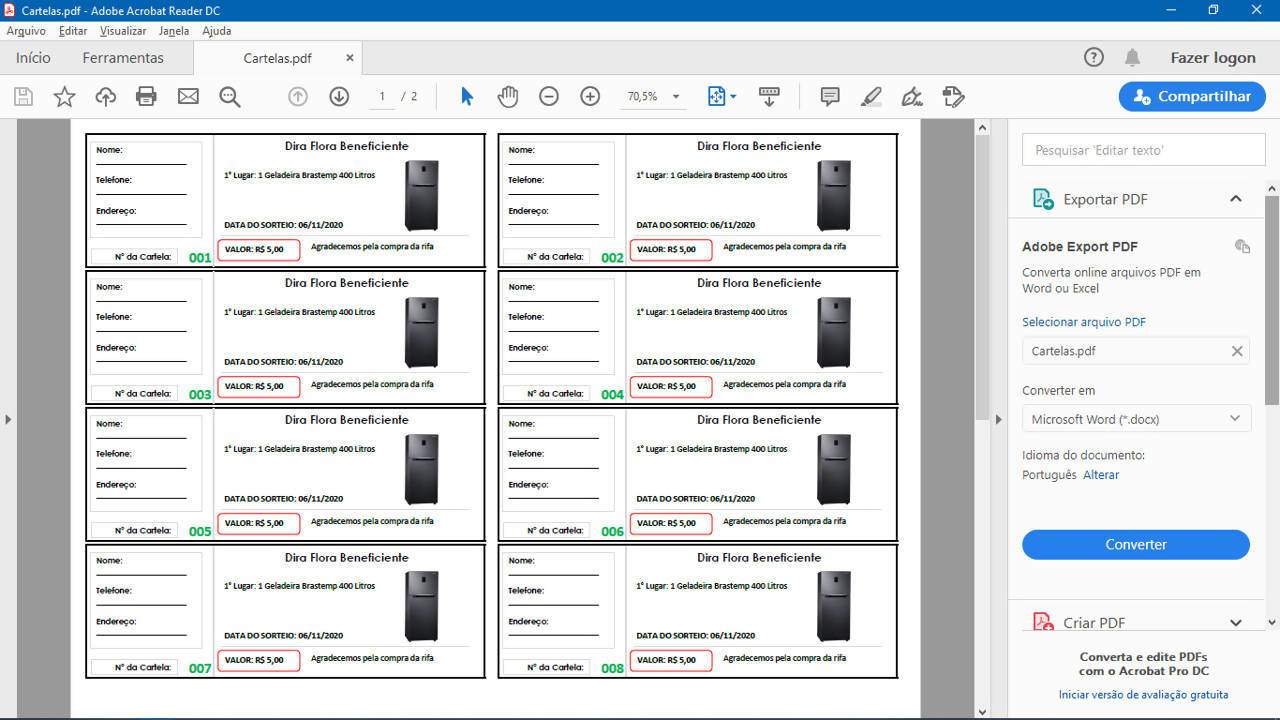
Task: Click Fazer logon
Action: point(1213,58)
